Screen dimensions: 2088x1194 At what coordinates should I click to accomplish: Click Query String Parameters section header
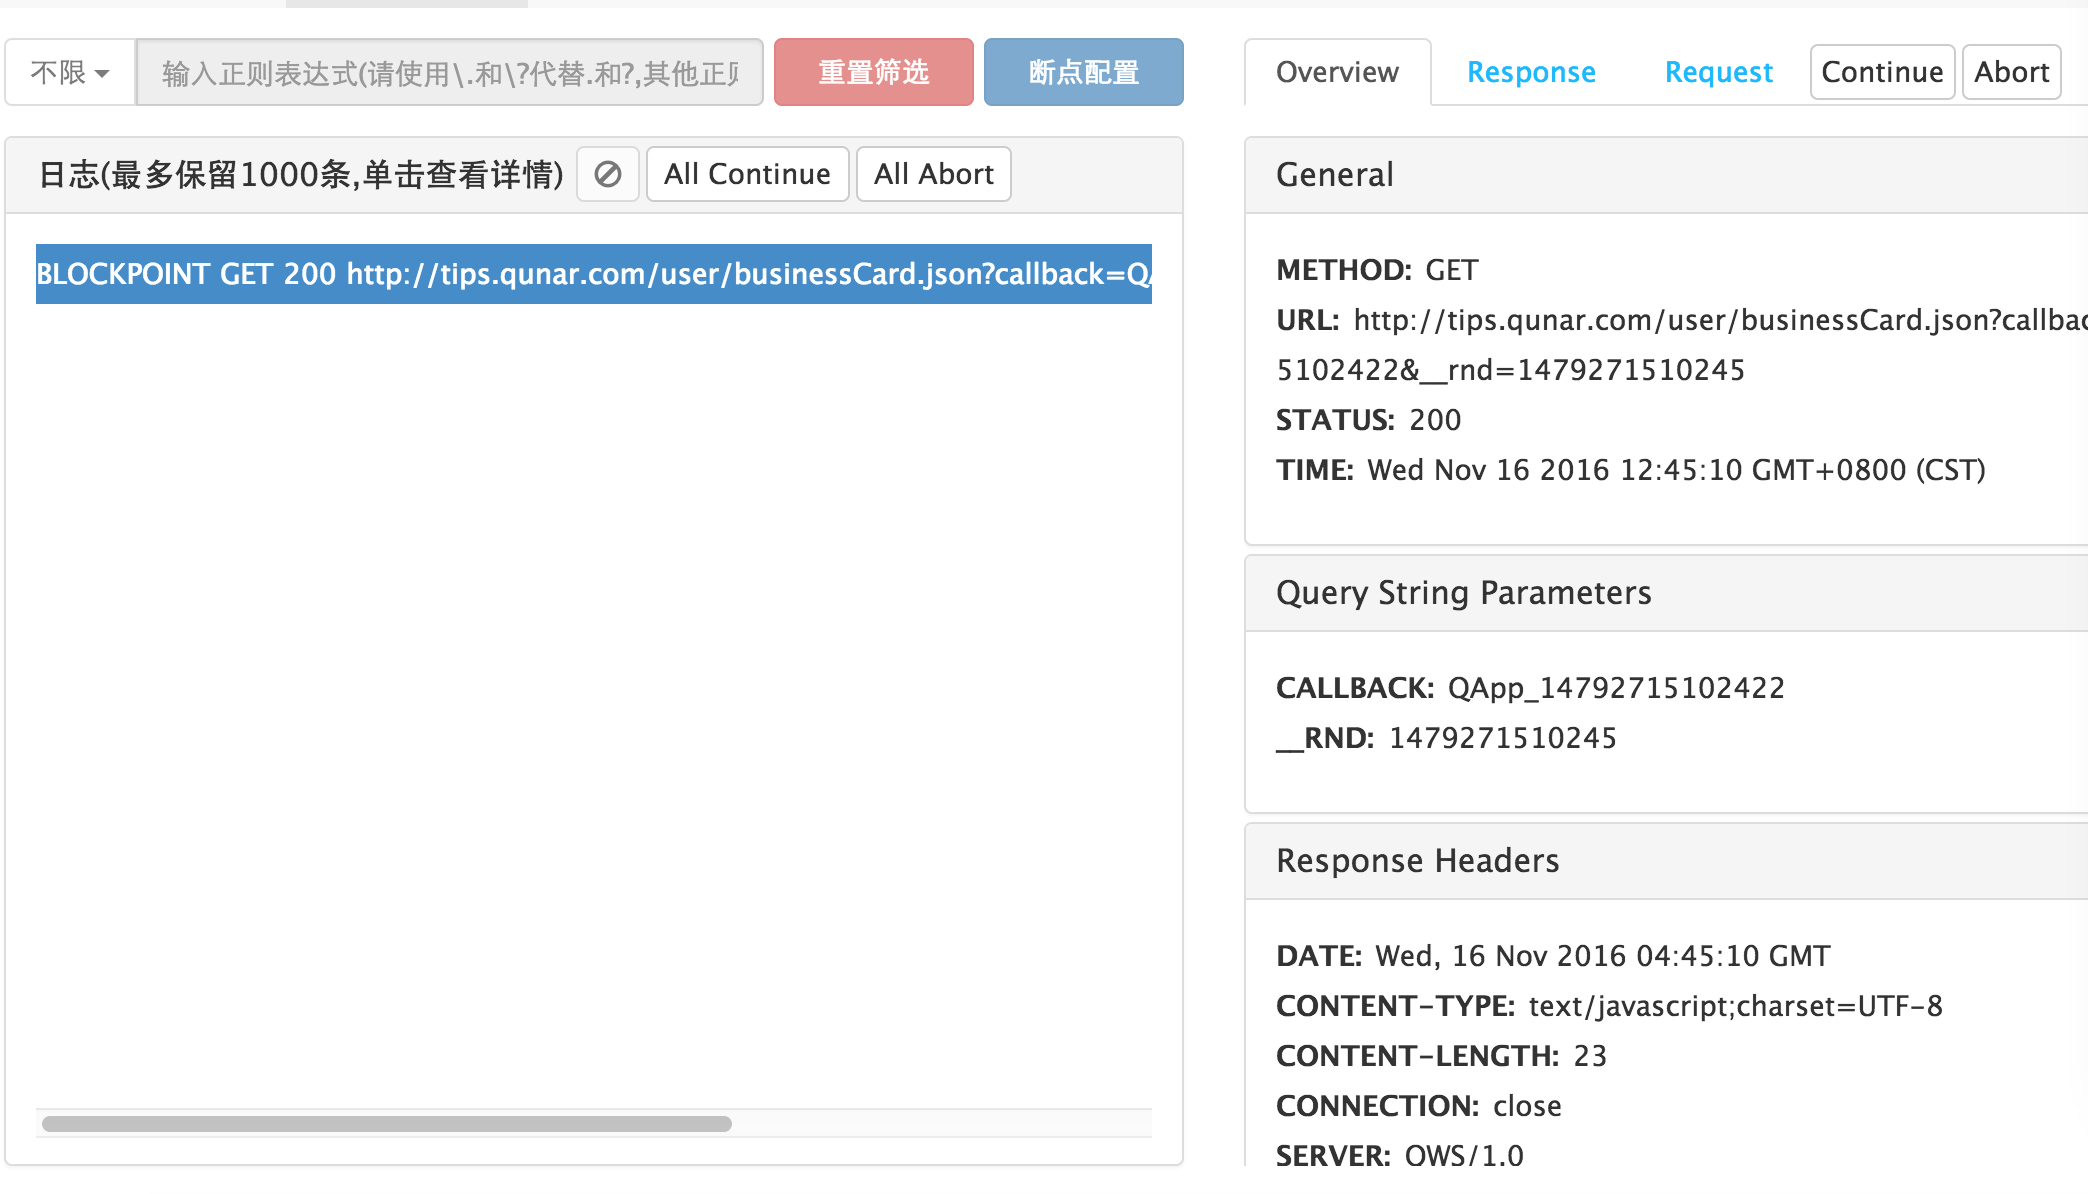coord(1463,593)
